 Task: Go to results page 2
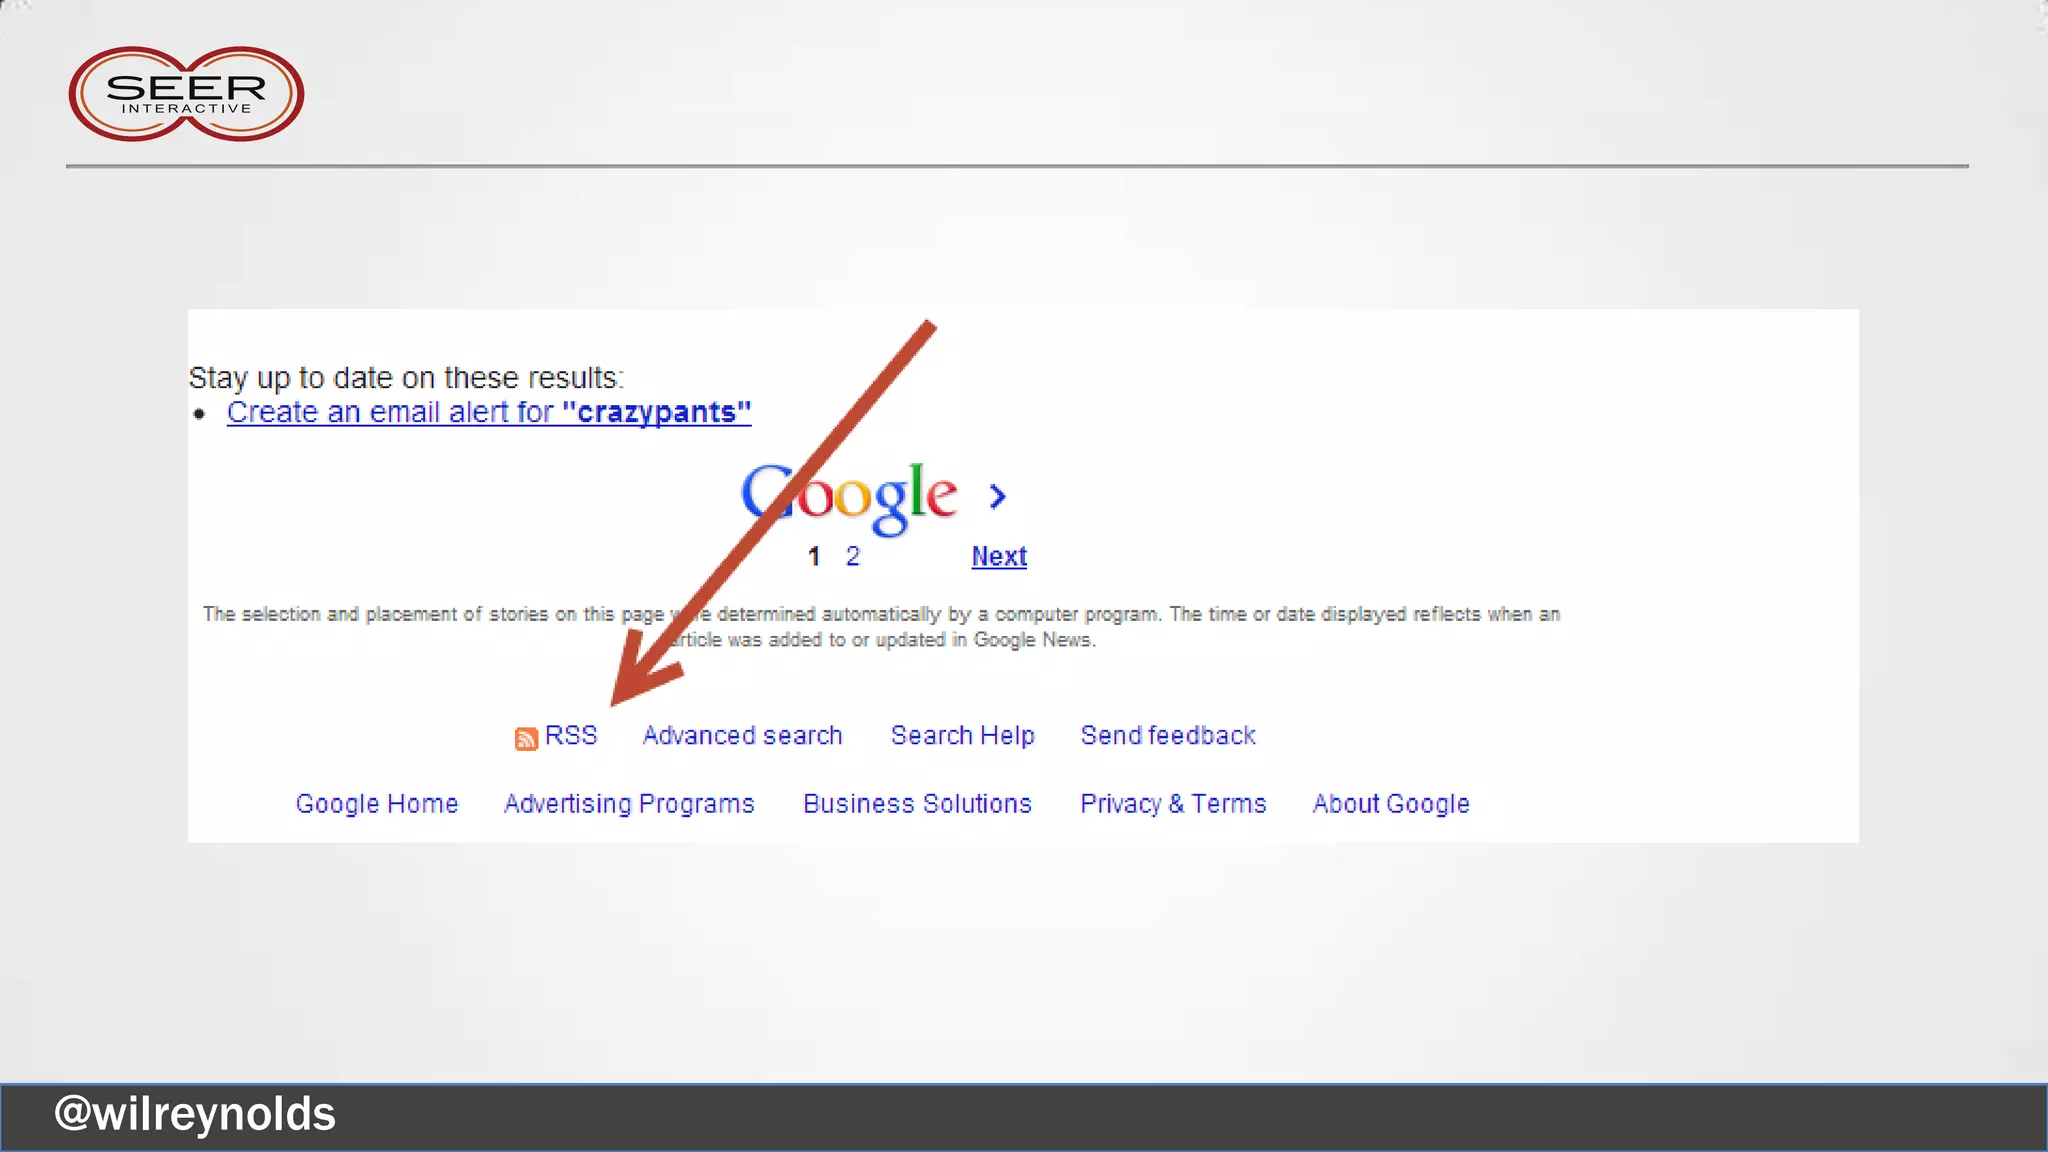[852, 557]
